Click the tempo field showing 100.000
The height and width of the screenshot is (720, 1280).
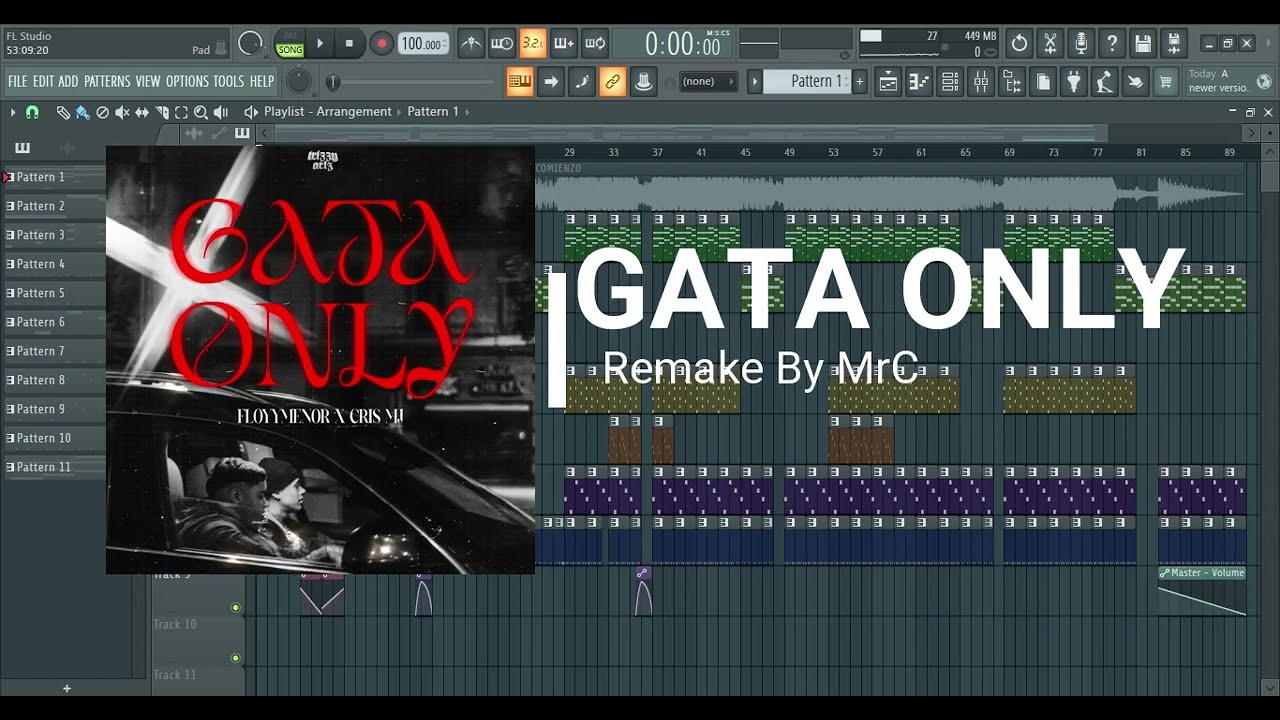point(424,44)
